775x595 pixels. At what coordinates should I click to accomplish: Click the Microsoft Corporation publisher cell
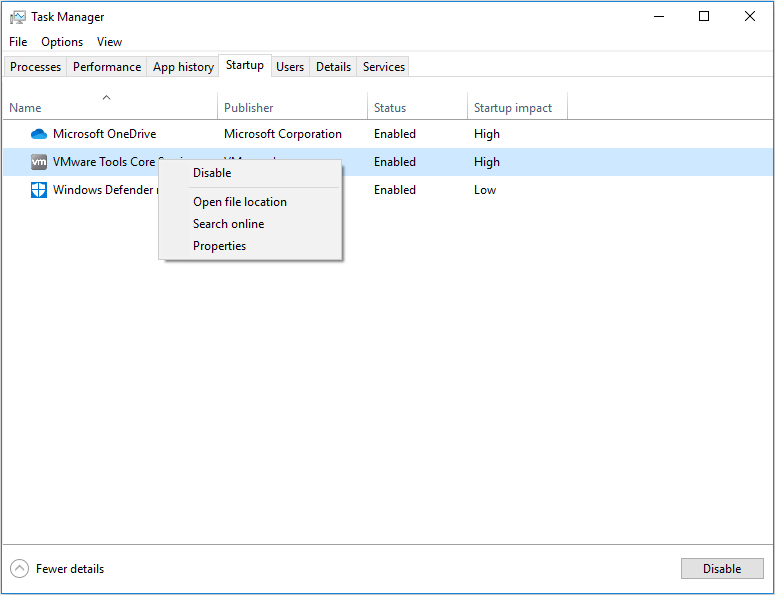pos(283,134)
